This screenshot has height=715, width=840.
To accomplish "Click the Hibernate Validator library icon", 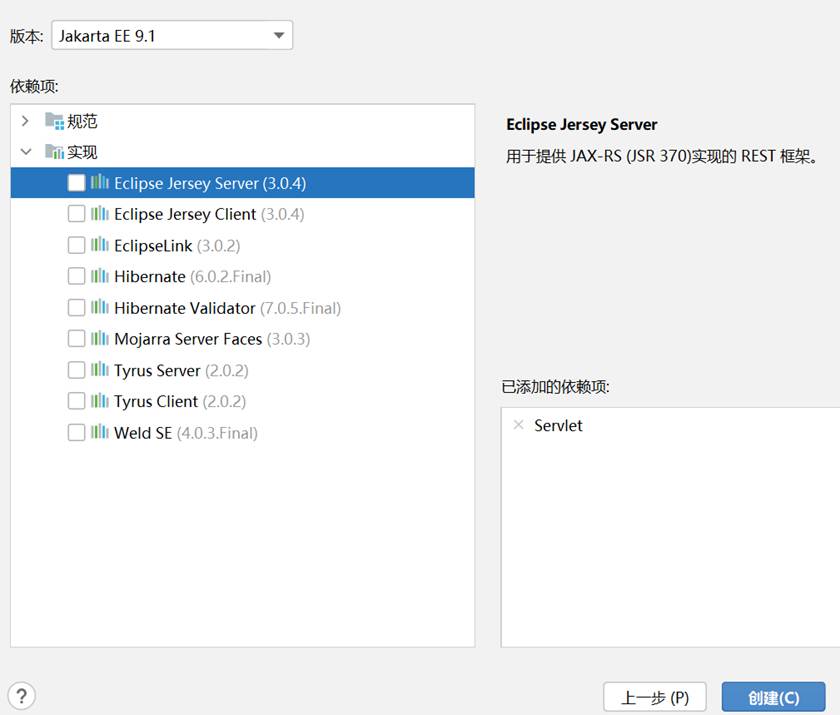I will (x=100, y=307).
